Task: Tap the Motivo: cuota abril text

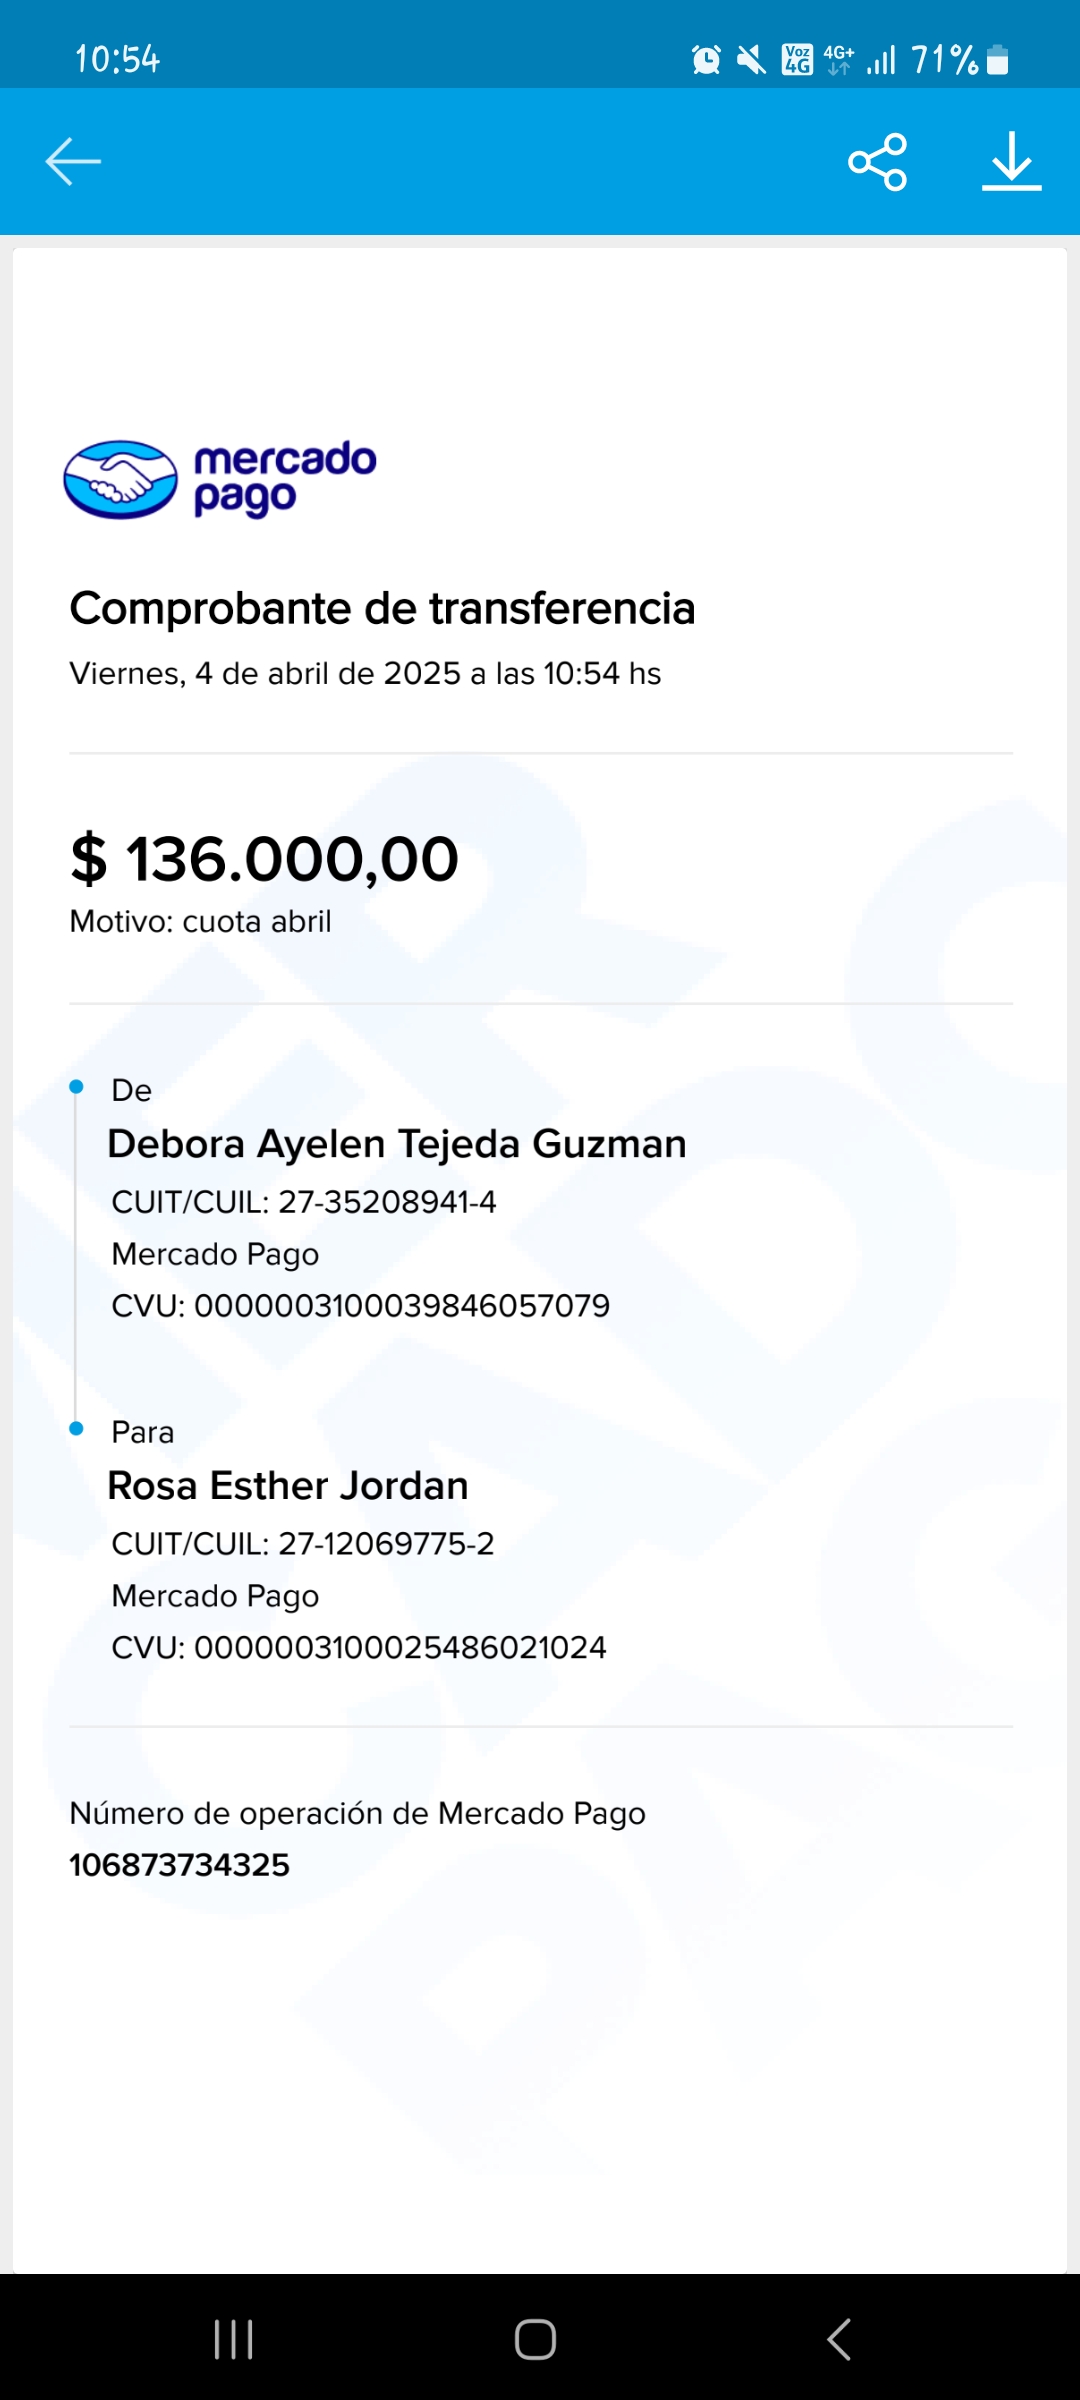Action: [200, 921]
